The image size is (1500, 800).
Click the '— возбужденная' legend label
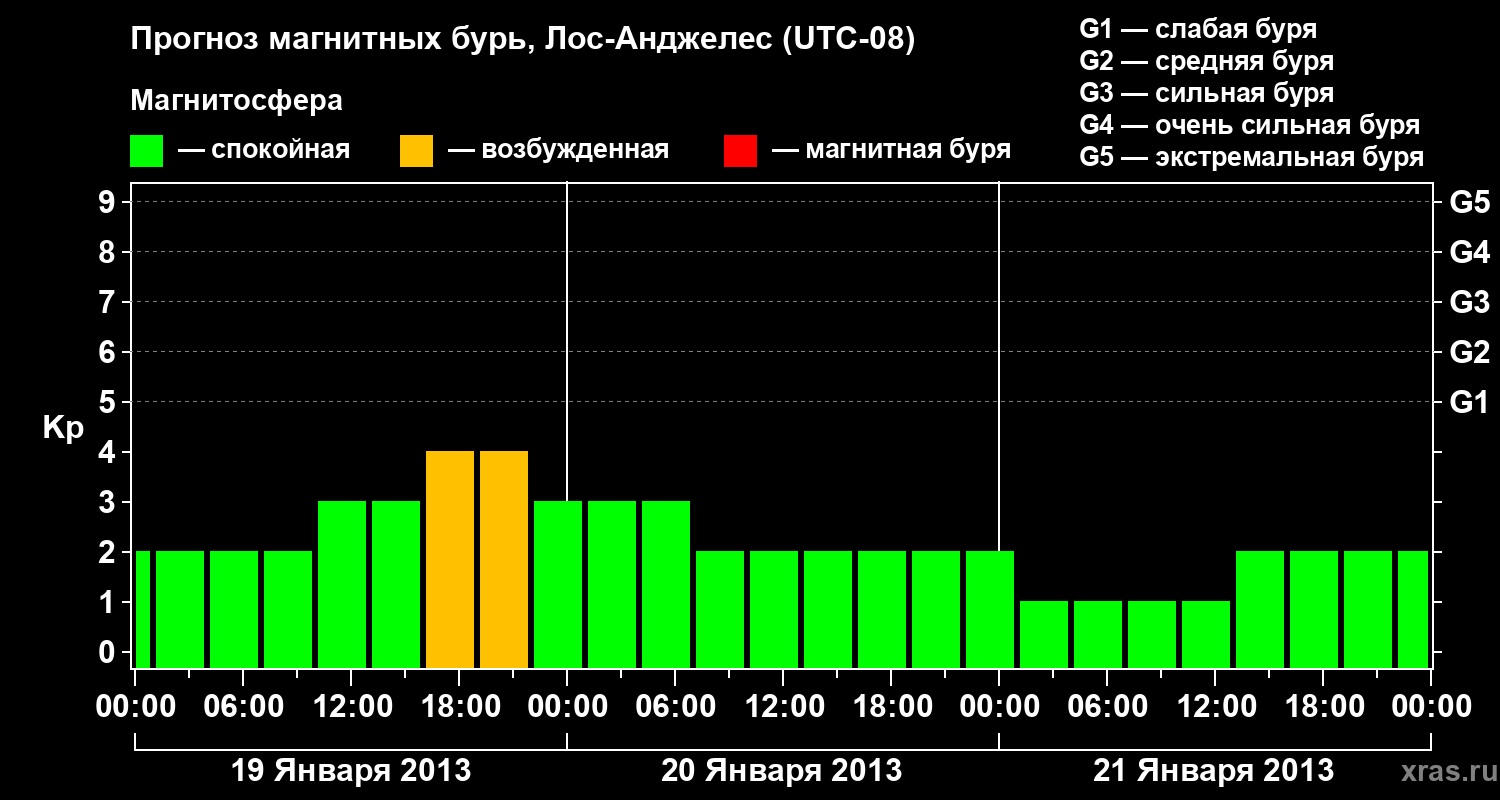[558, 151]
